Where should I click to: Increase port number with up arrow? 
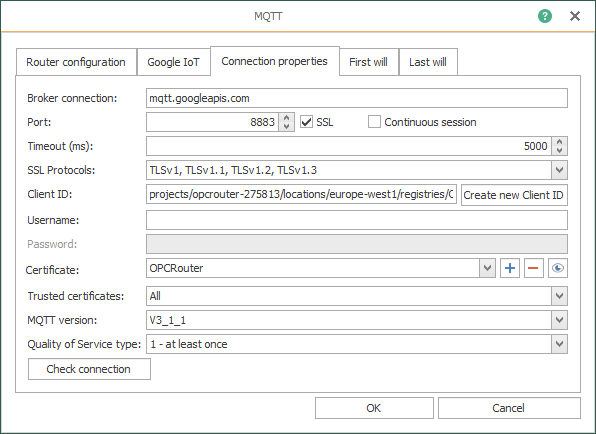tap(287, 117)
